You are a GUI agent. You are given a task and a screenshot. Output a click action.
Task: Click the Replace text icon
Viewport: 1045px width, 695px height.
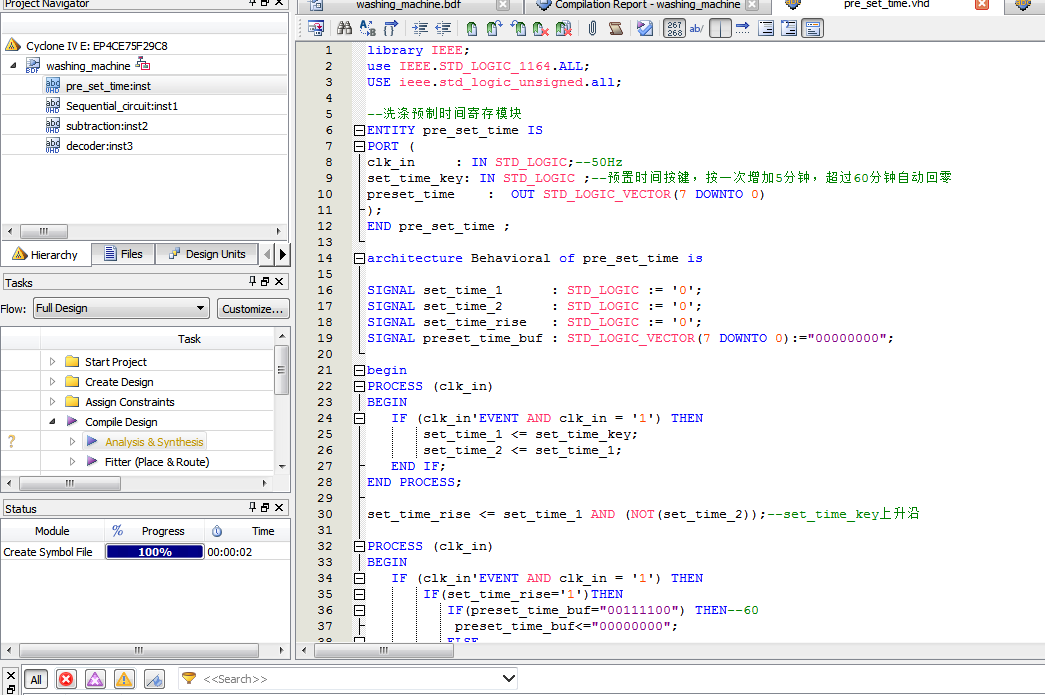pos(367,28)
